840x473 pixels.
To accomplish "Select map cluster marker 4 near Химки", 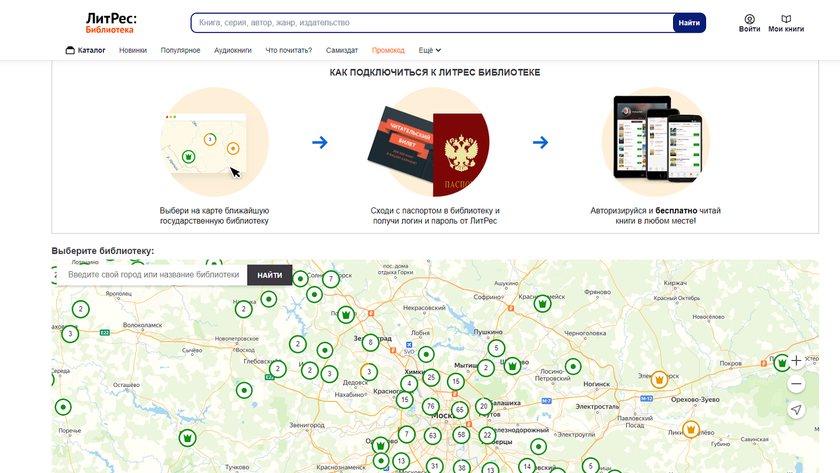I will coord(409,384).
